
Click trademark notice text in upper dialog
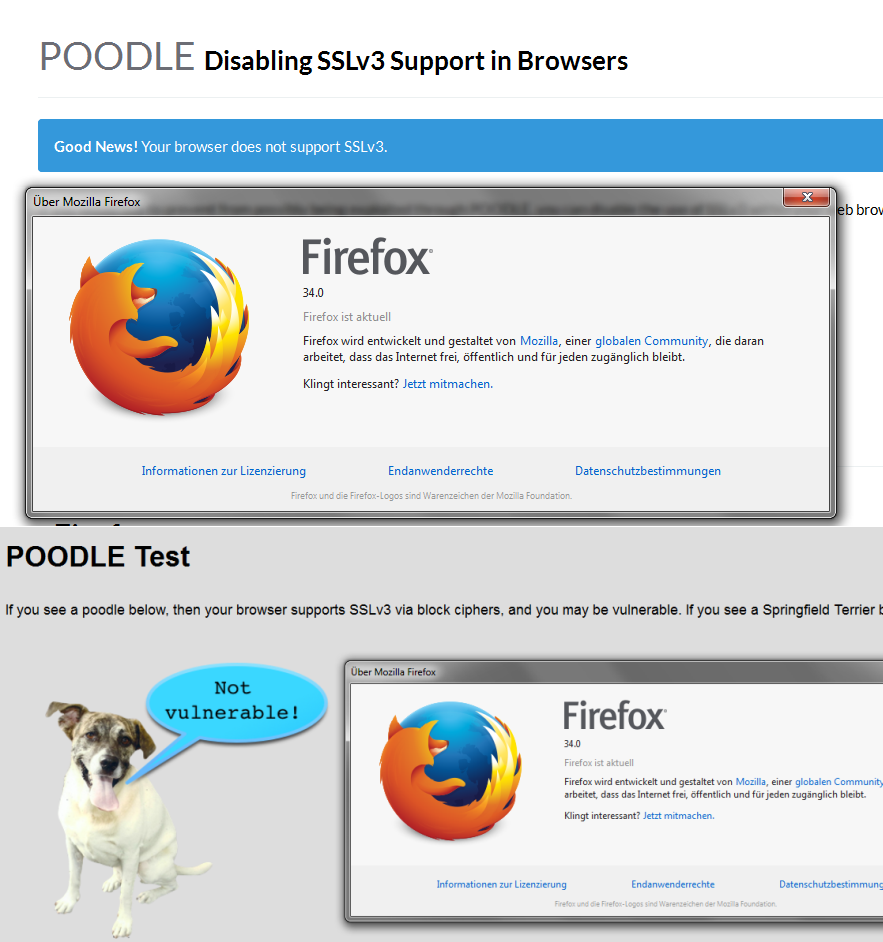(x=431, y=496)
